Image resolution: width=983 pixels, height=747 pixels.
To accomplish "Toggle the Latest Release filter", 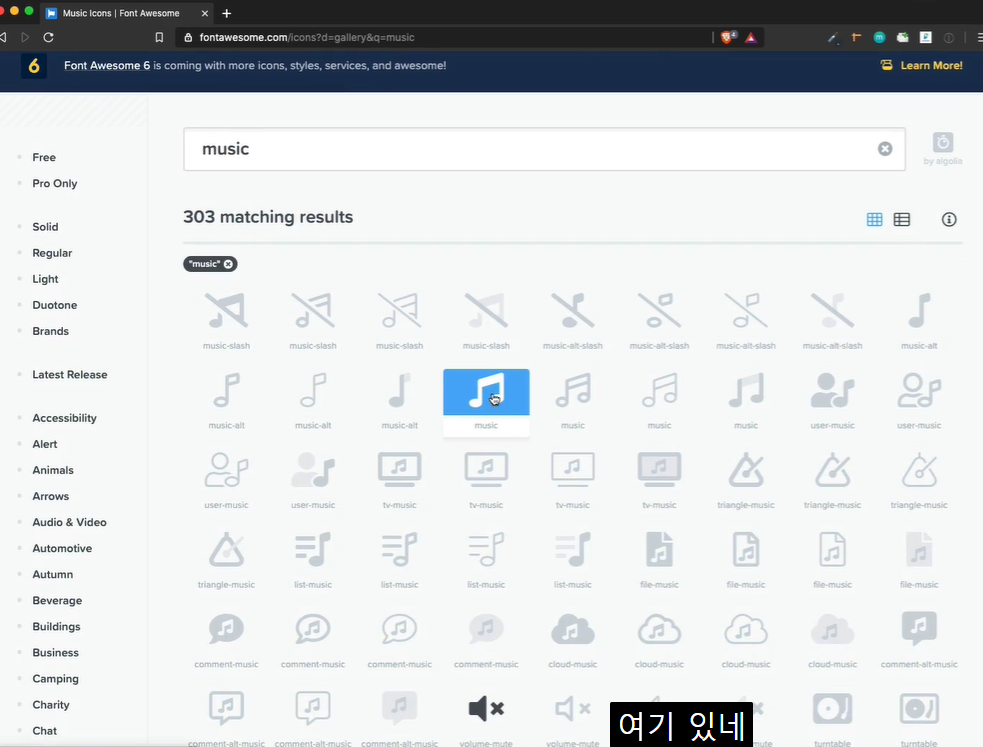I will 70,375.
